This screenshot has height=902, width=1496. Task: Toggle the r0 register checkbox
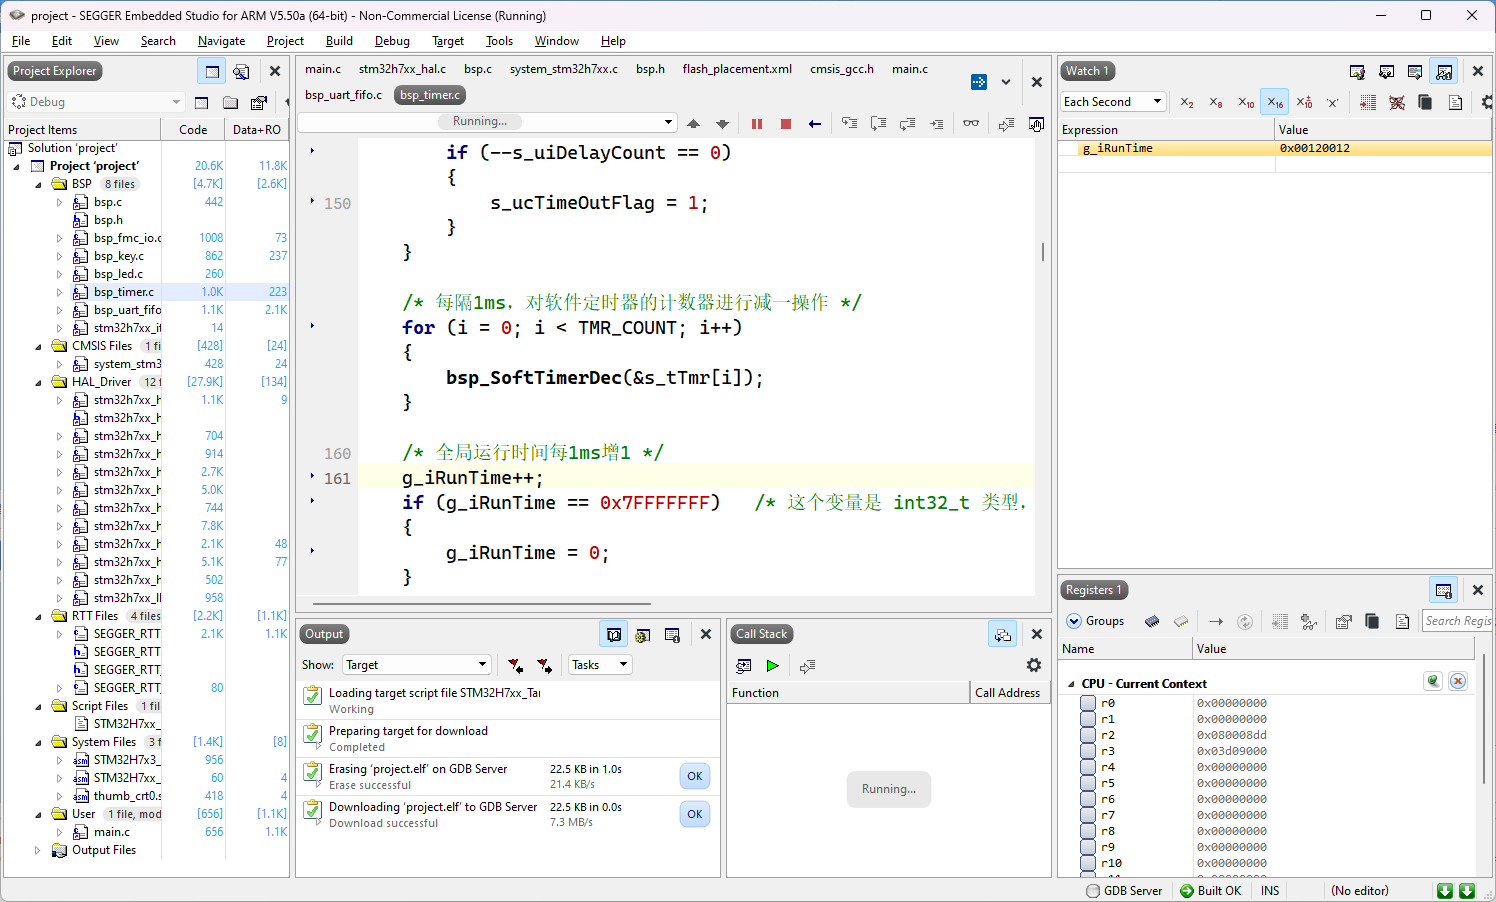click(1088, 703)
